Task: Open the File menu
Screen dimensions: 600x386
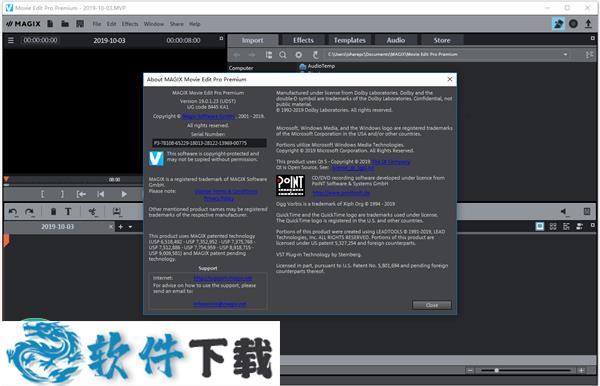Action: (97, 24)
